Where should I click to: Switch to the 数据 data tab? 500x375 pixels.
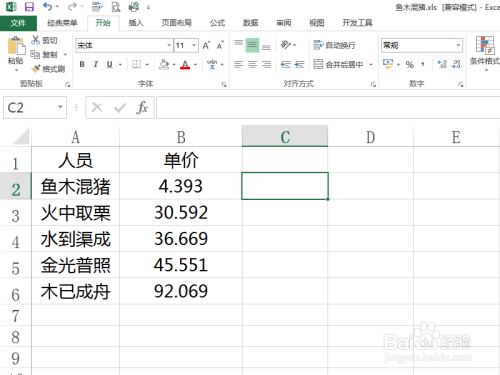(x=251, y=23)
